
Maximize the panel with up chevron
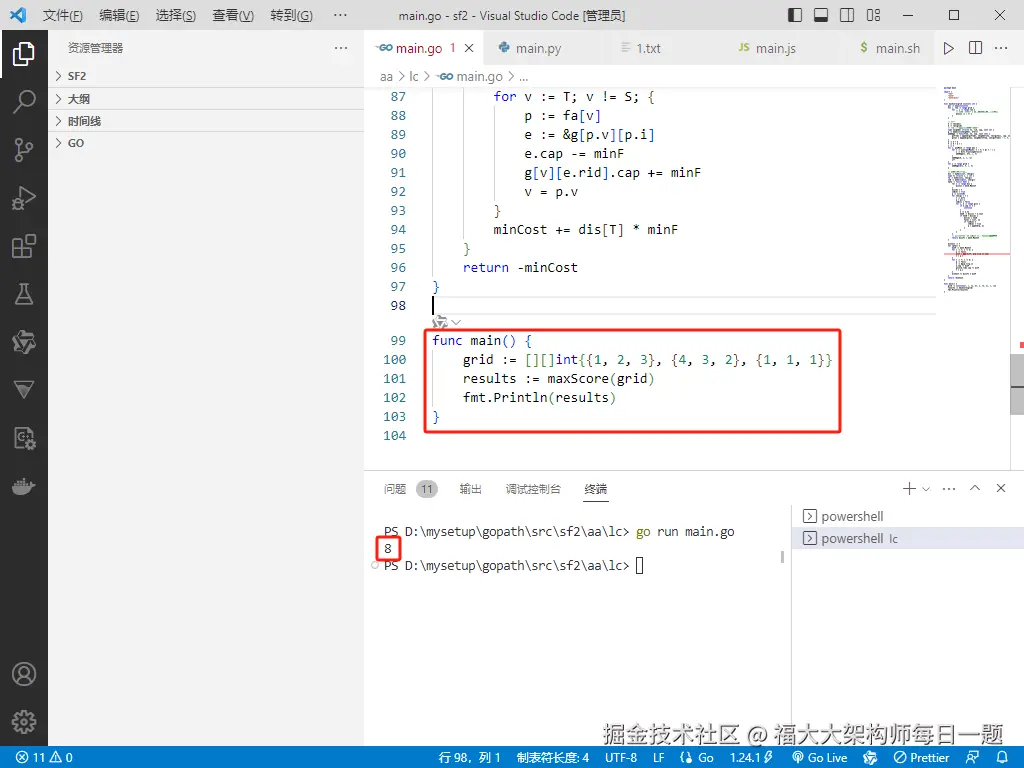975,488
